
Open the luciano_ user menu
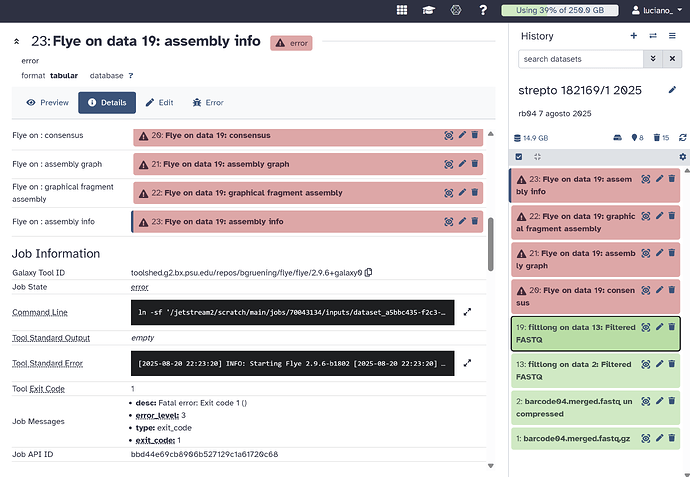tap(657, 10)
